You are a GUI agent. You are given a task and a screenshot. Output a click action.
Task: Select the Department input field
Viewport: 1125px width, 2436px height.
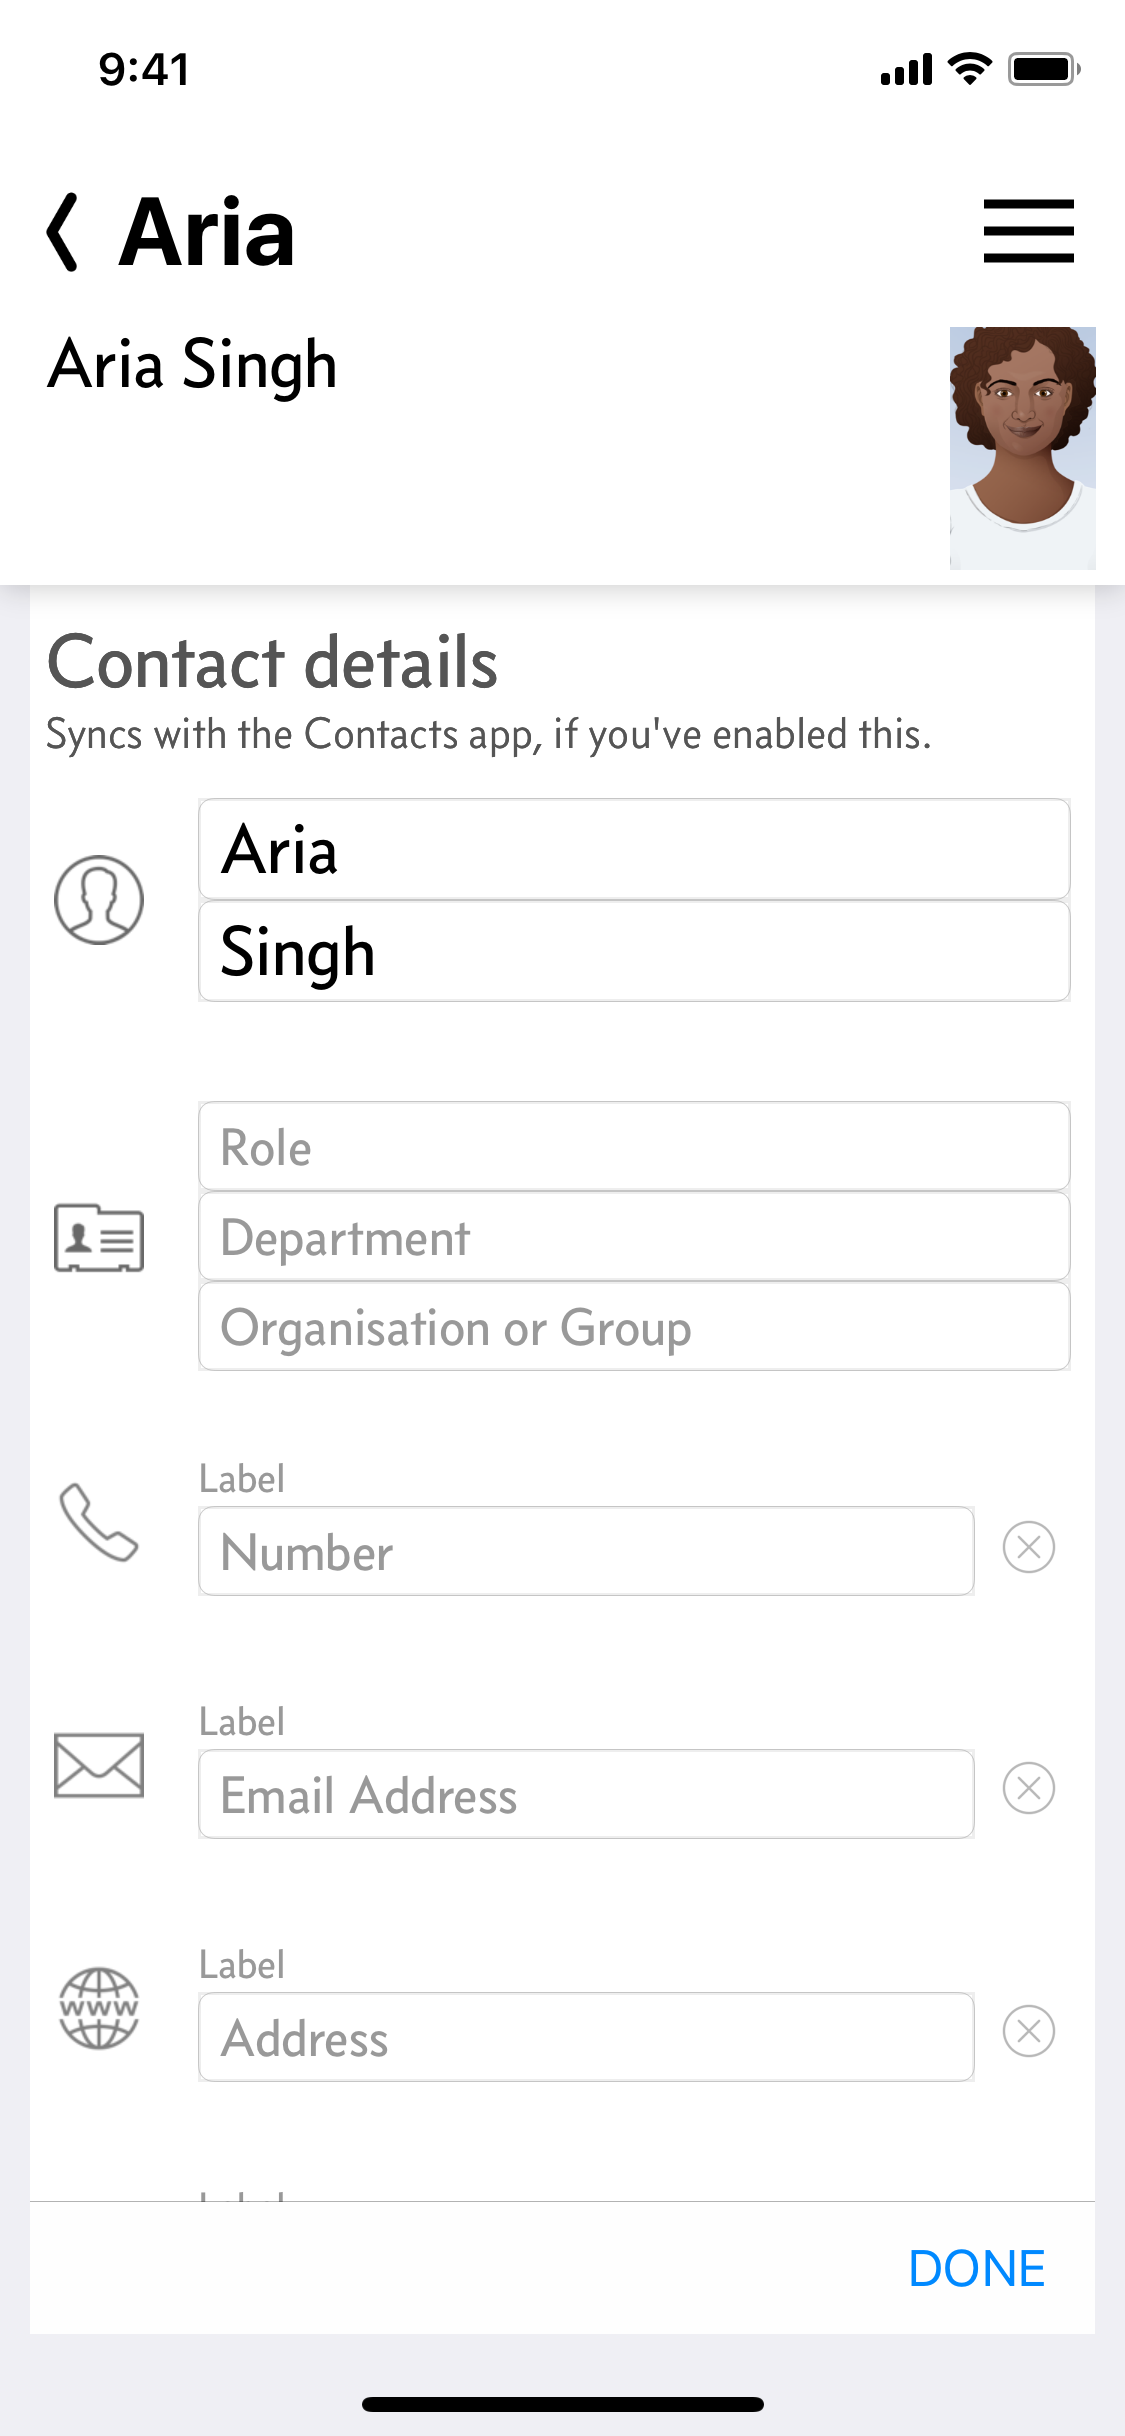[634, 1237]
